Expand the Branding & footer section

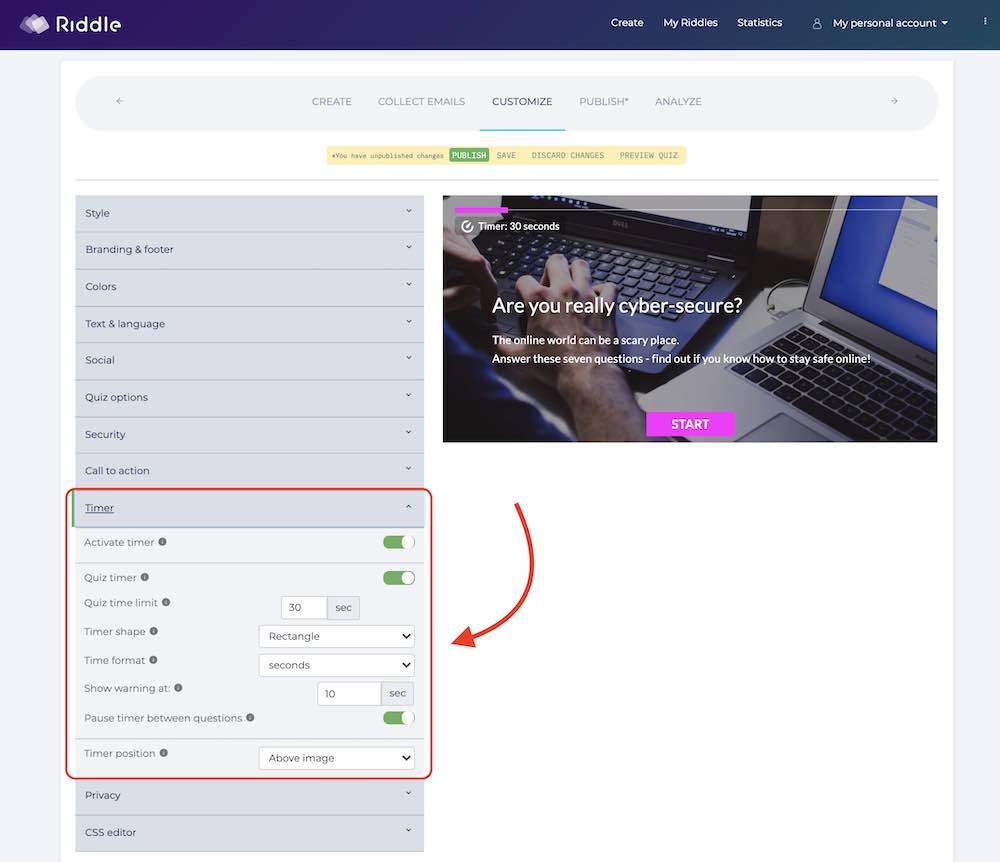tap(249, 249)
